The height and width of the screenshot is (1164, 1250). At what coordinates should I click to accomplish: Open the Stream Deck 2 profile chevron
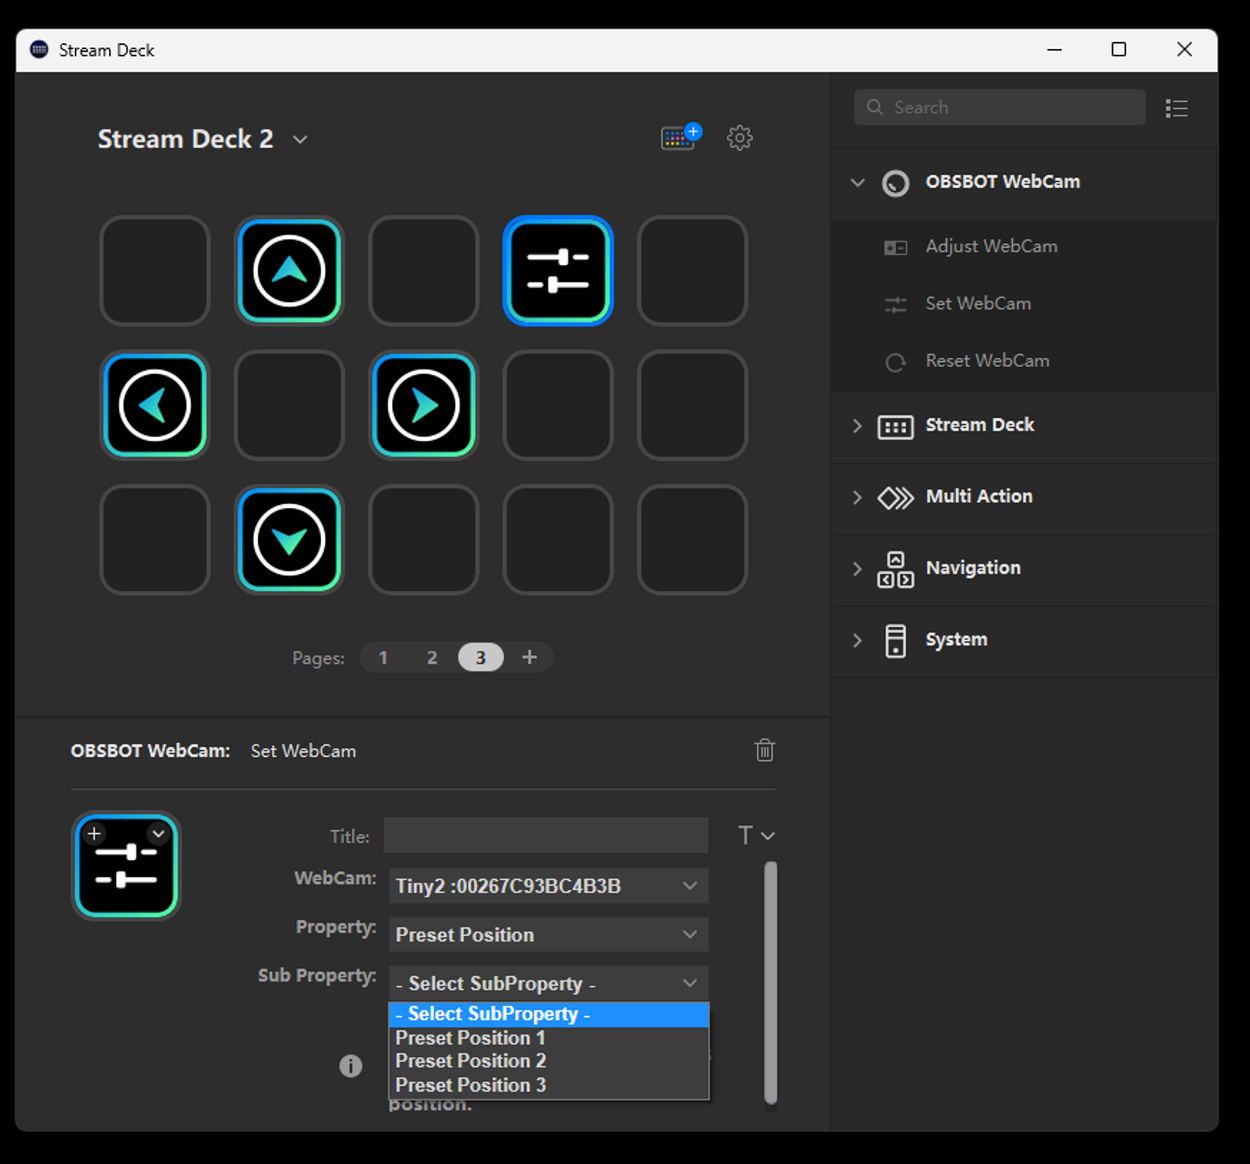coord(299,140)
